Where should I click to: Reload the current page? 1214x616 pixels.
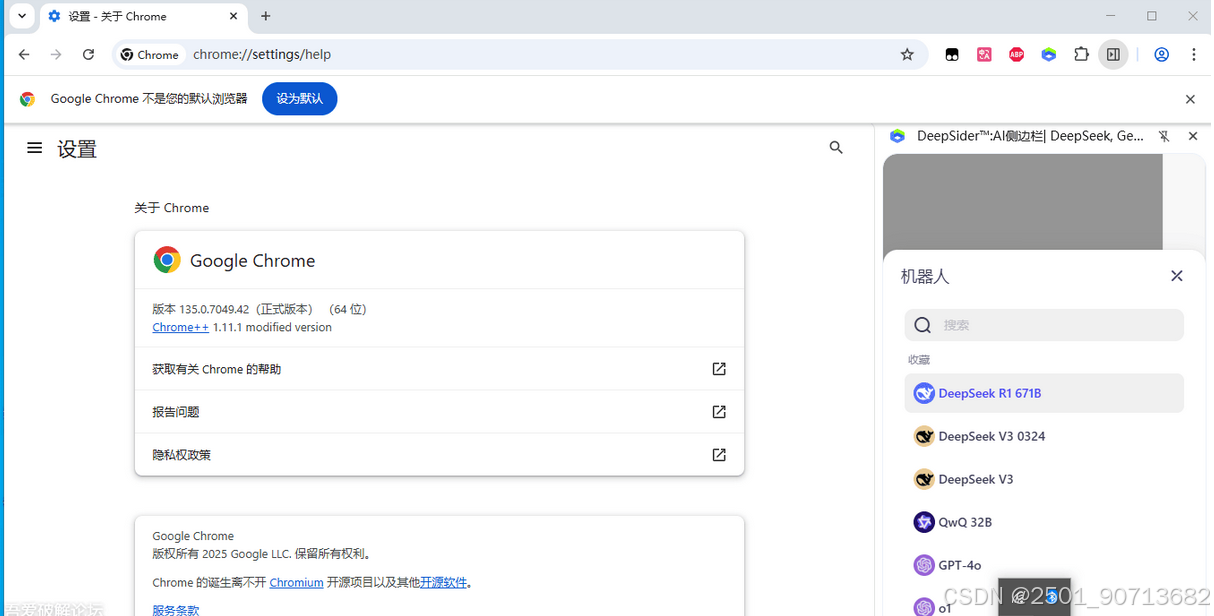point(88,54)
